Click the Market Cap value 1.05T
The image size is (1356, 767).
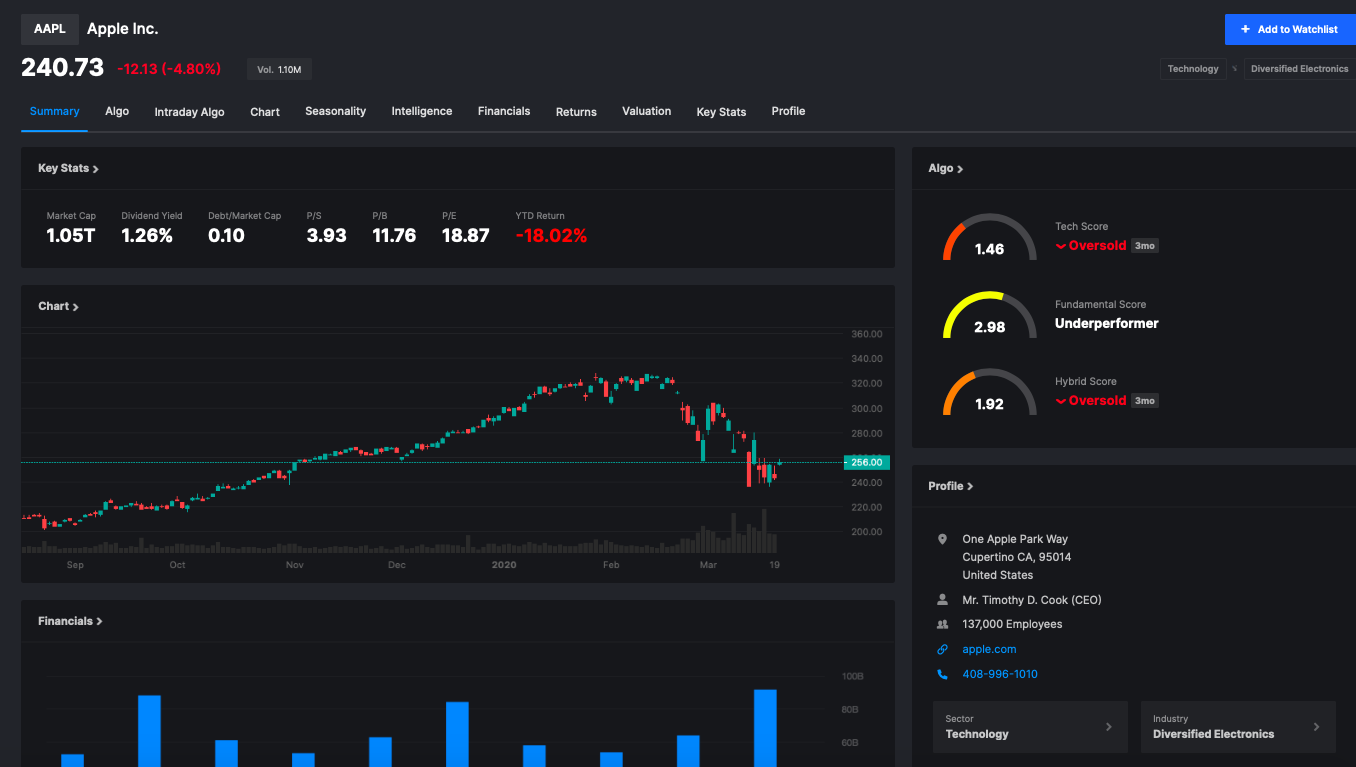(71, 236)
